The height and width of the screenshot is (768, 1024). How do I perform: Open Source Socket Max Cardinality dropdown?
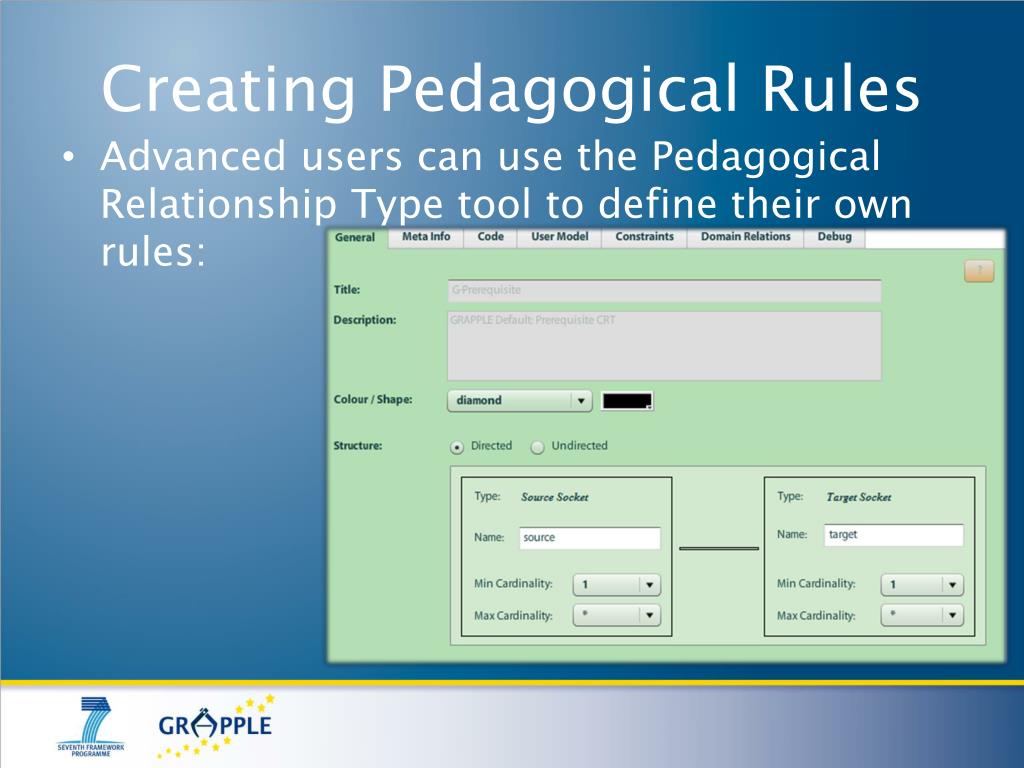616,615
